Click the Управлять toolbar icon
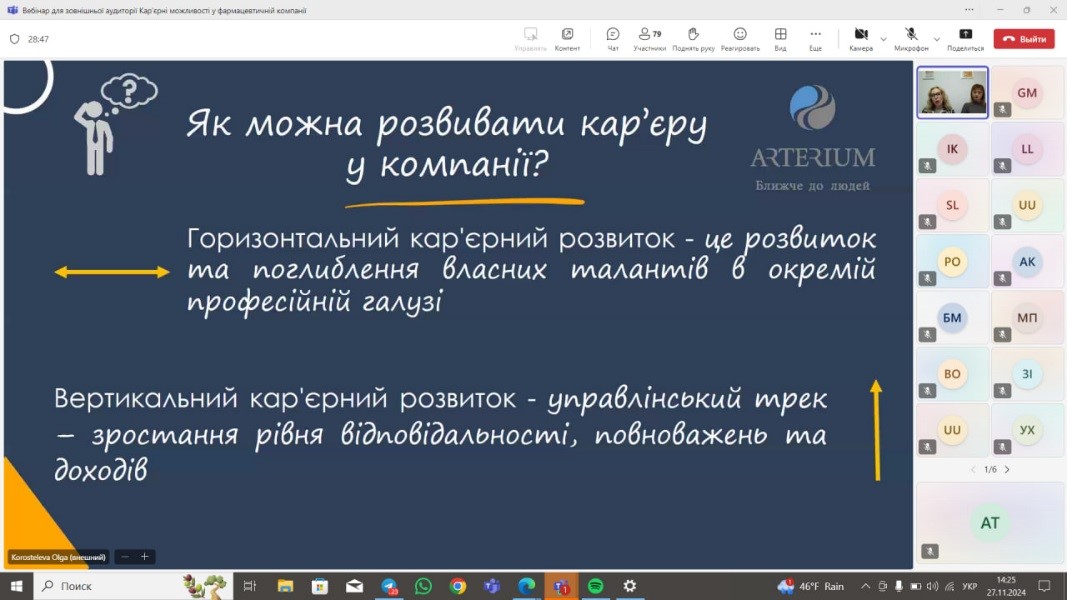Screen dimensions: 1067x600 [x=530, y=39]
